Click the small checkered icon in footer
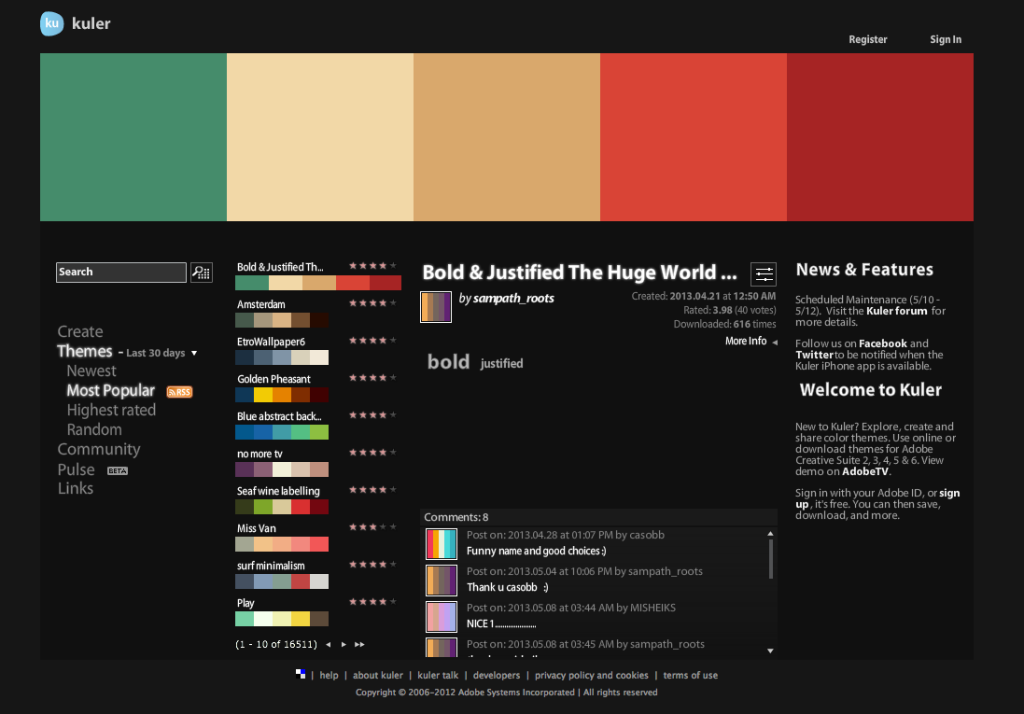This screenshot has width=1024, height=714. (300, 674)
